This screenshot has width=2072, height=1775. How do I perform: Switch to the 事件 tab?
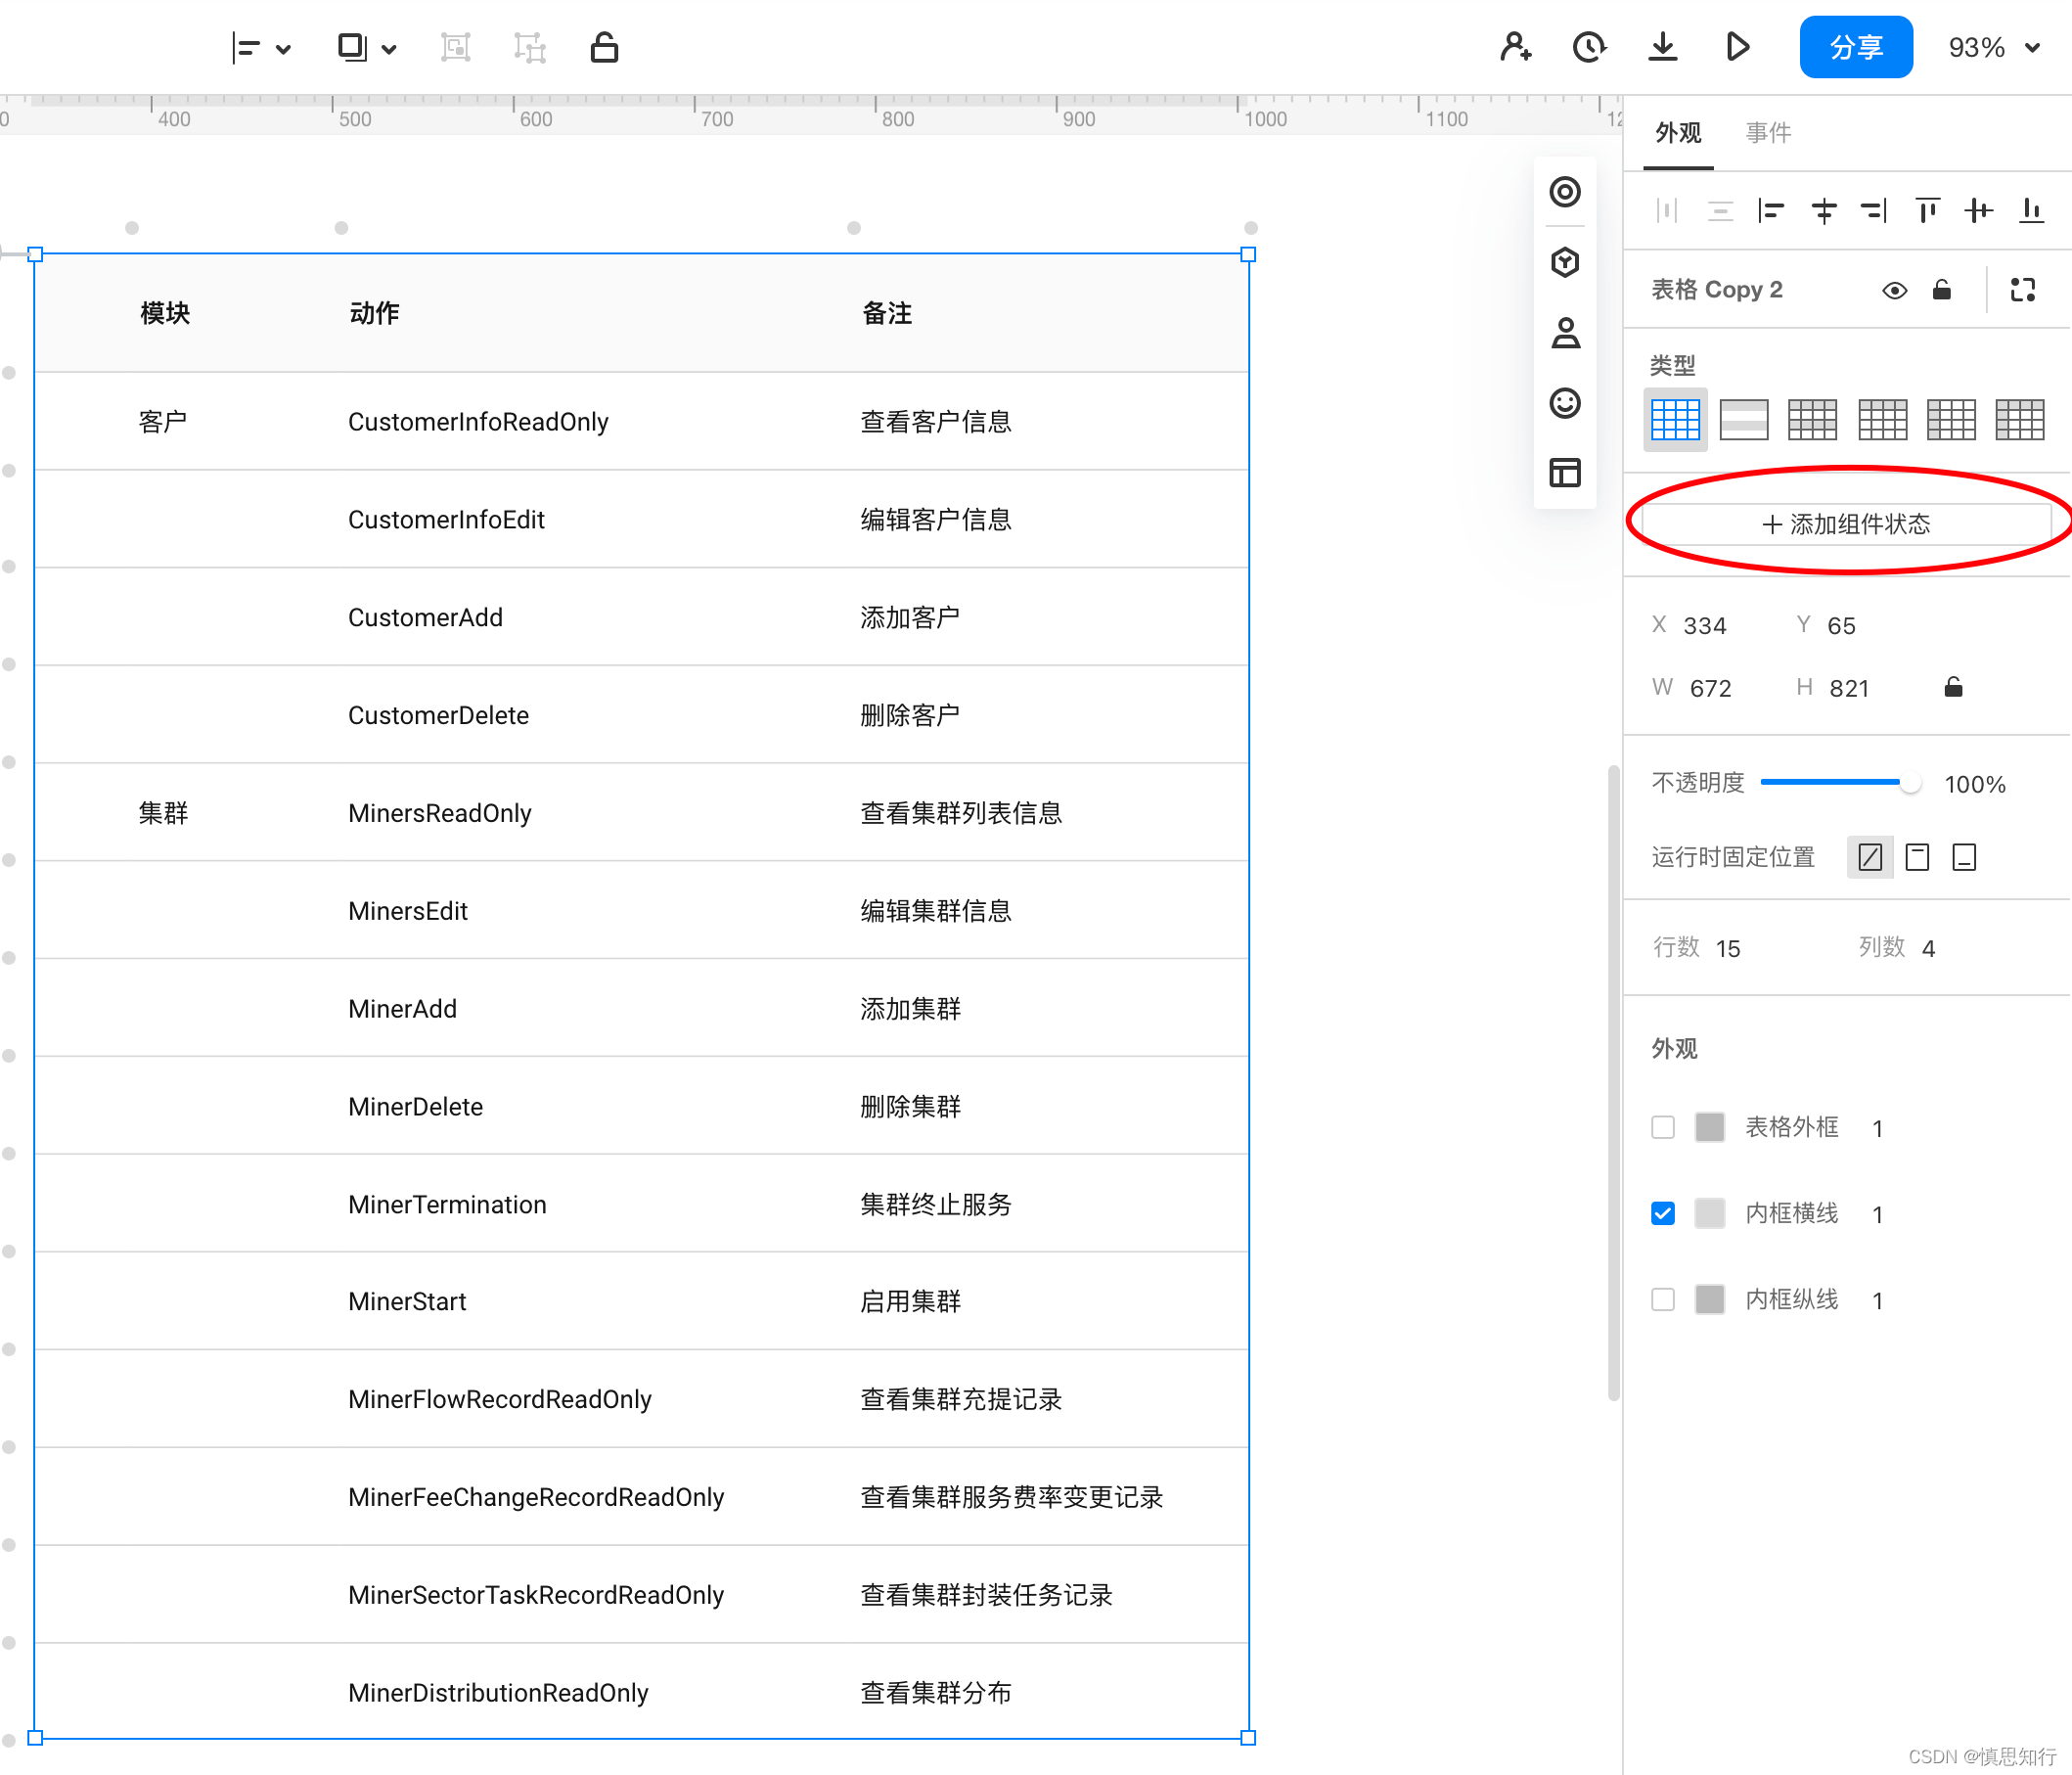coord(1768,132)
